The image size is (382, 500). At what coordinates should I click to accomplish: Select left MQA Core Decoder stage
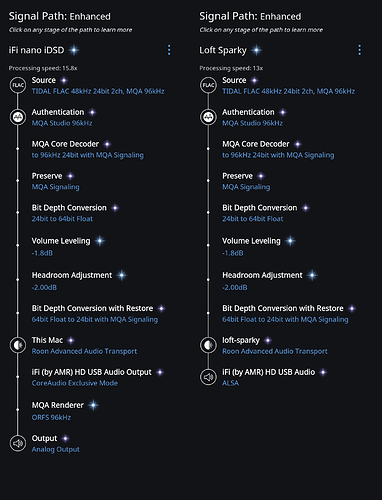(88, 149)
